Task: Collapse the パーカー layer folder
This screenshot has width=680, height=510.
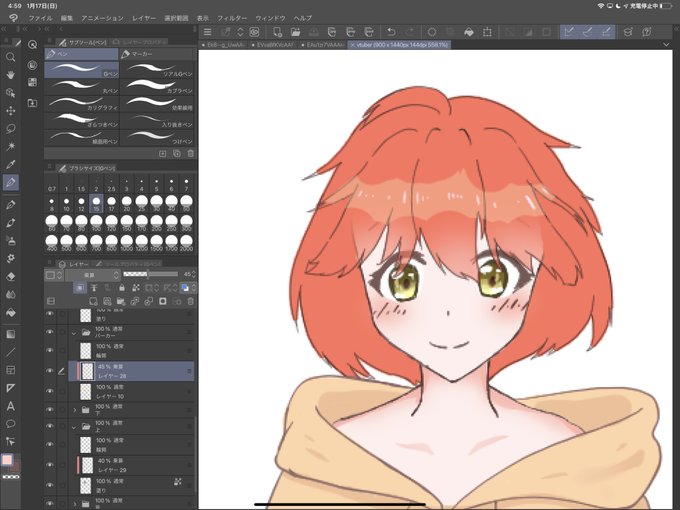Action: [74, 333]
